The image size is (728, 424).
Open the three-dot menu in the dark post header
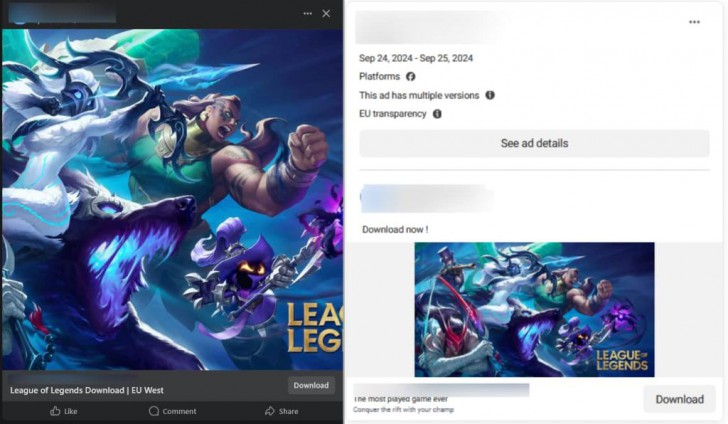coord(307,13)
